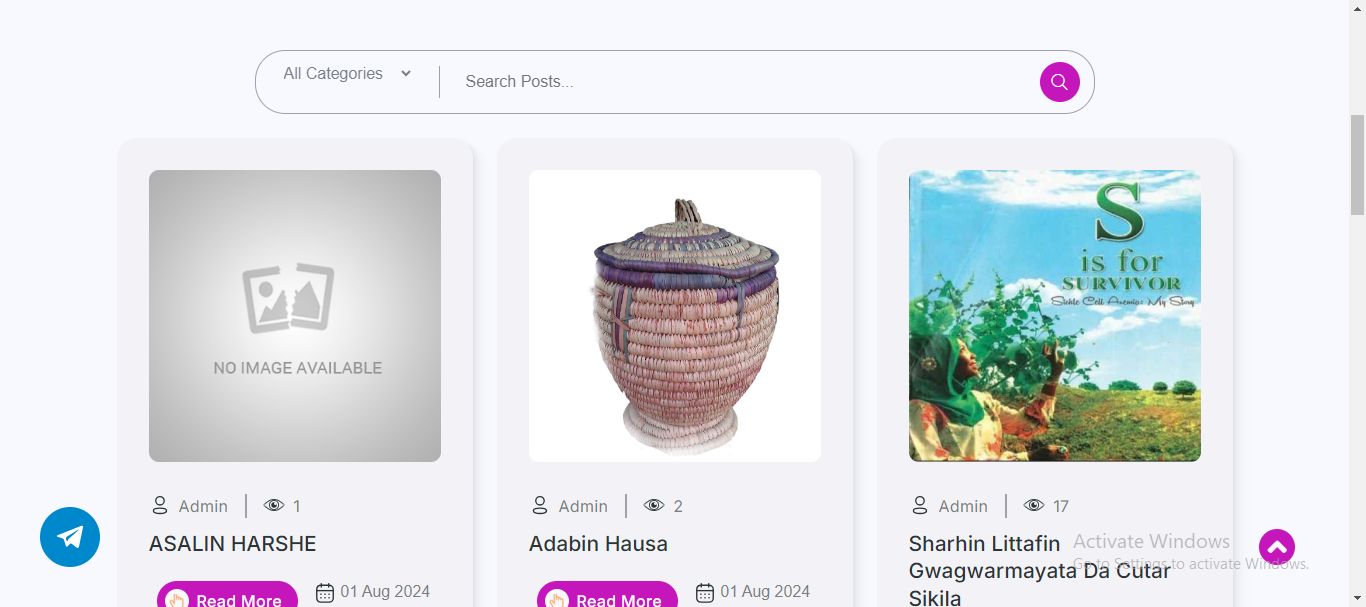
Task: Click the magenta search button icon
Action: (1059, 82)
